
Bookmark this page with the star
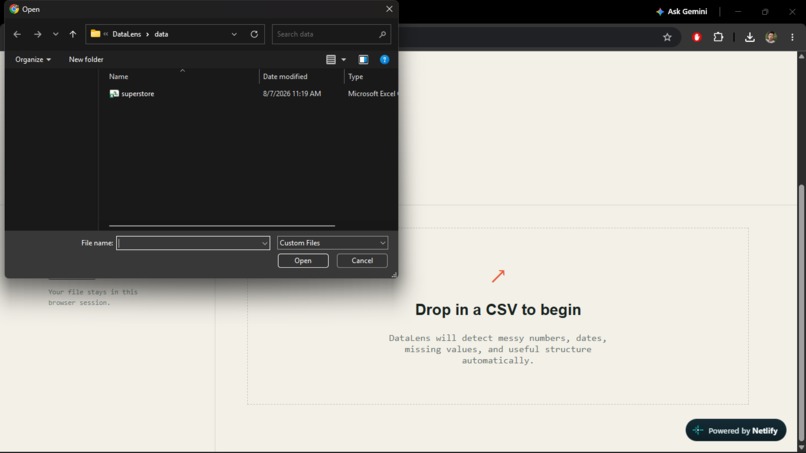pos(667,37)
